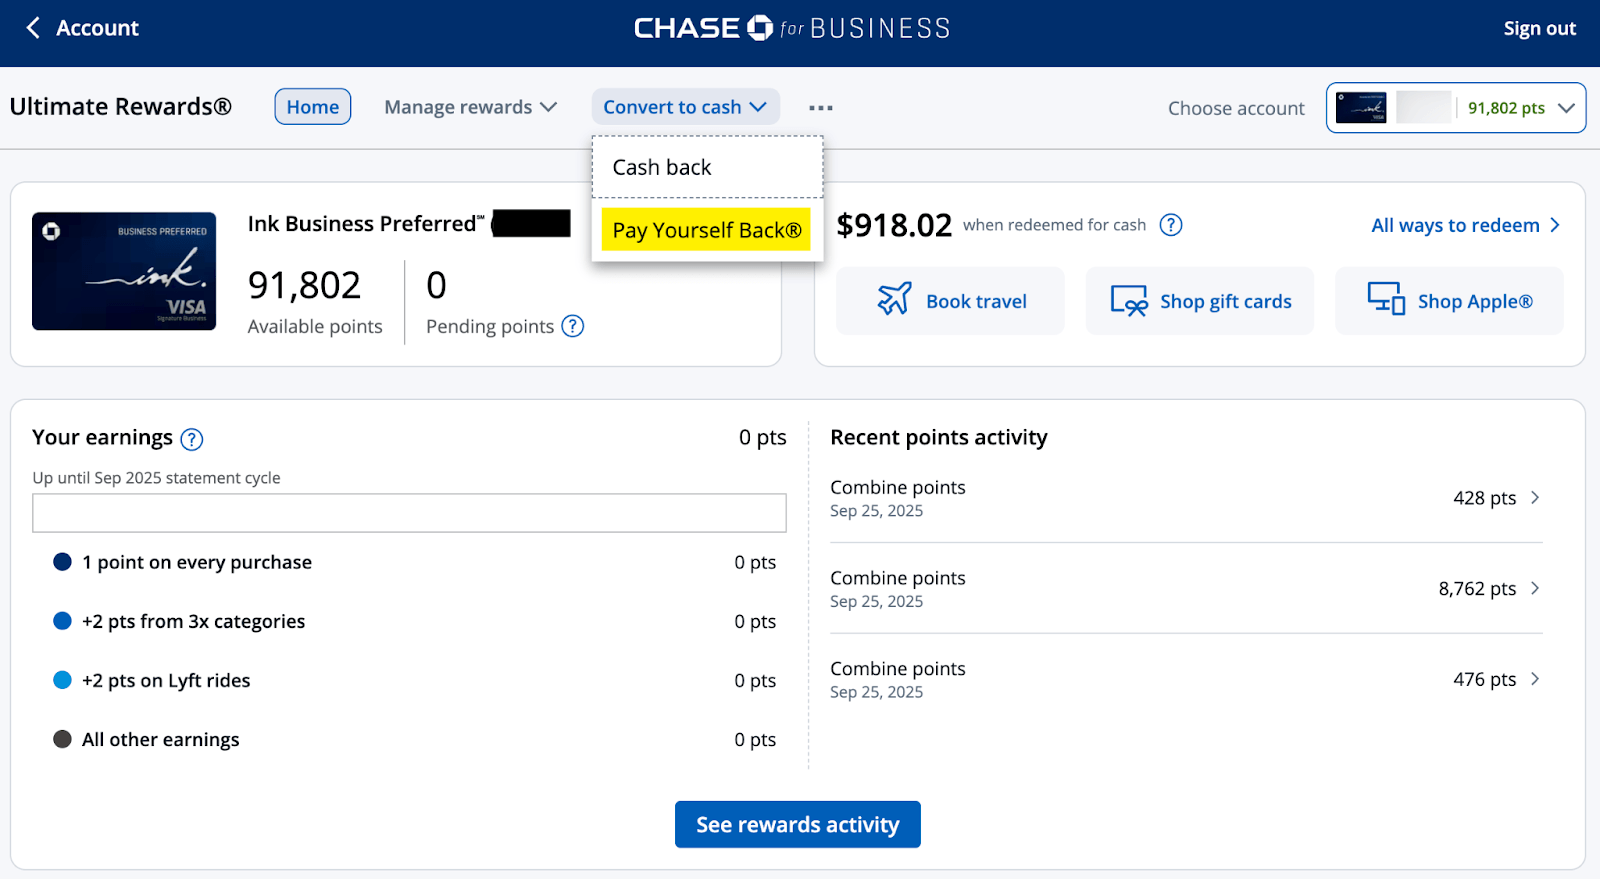Image resolution: width=1600 pixels, height=879 pixels.
Task: Click the Chase octagon logo in header
Action: pyautogui.click(x=760, y=28)
